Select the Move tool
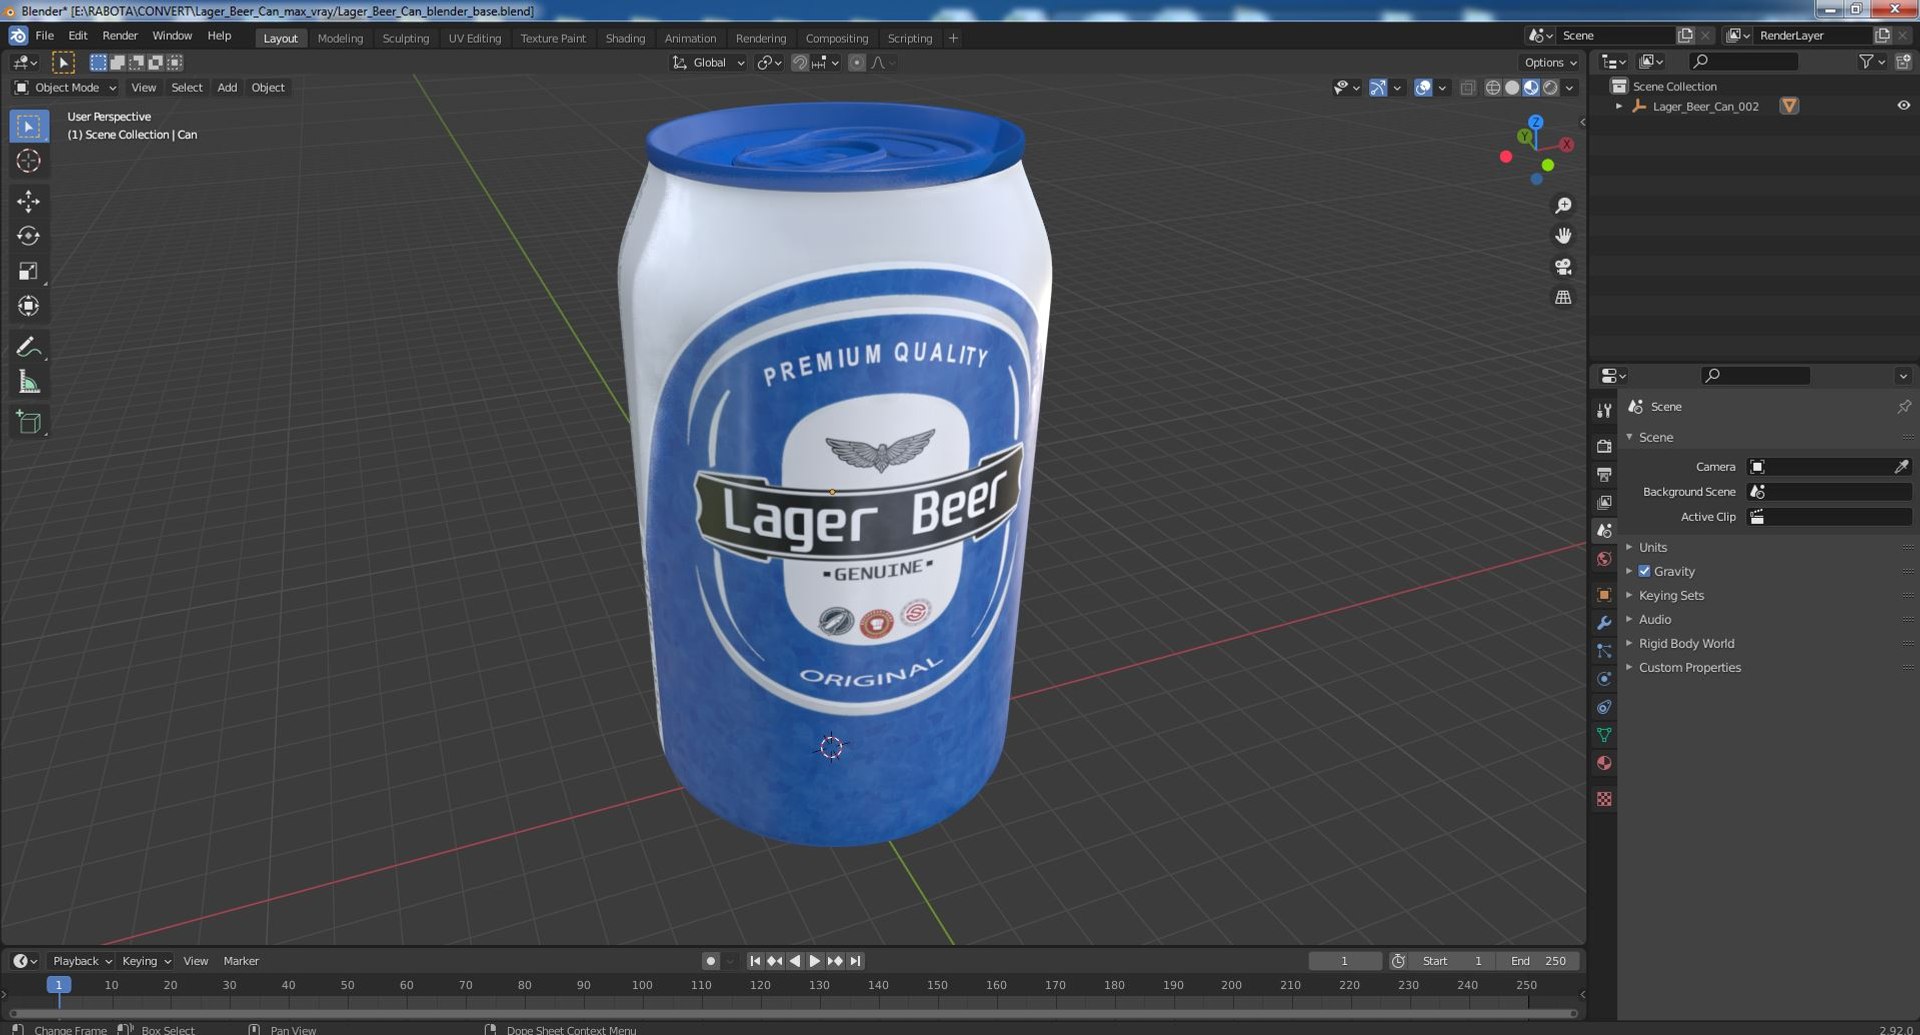 click(x=28, y=201)
